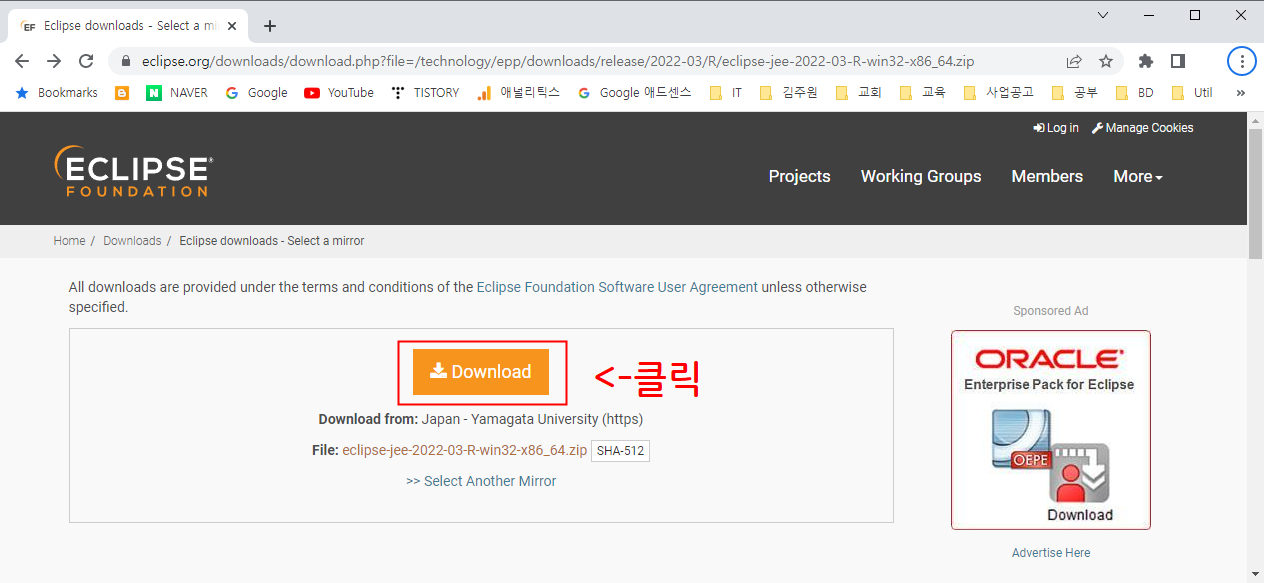Open the 교회 bookmark folder
Screen dimensions: 1264x583
(858, 92)
